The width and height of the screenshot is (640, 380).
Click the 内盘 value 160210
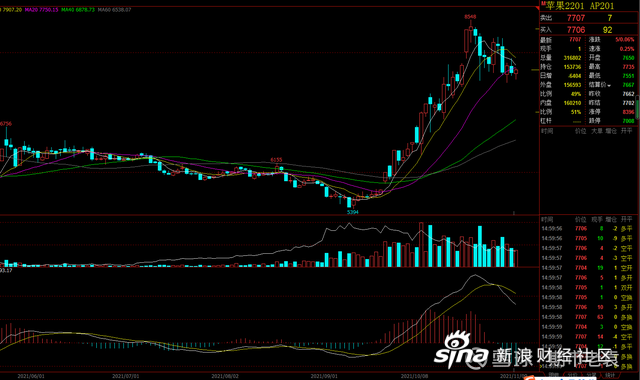pyautogui.click(x=572, y=103)
